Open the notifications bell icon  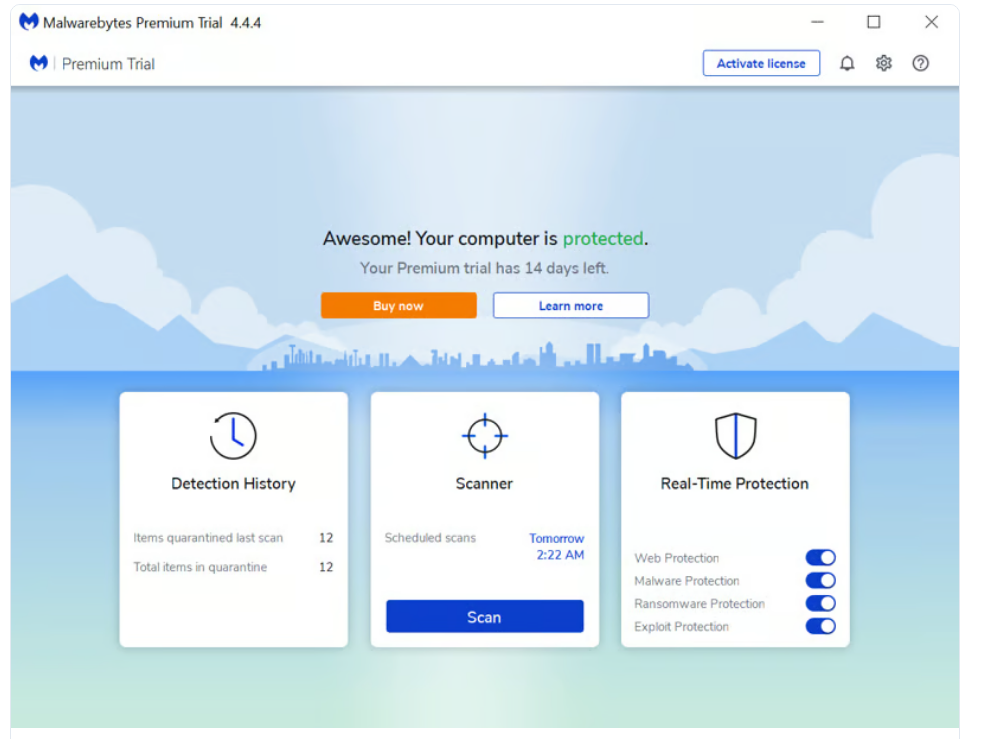tap(847, 64)
